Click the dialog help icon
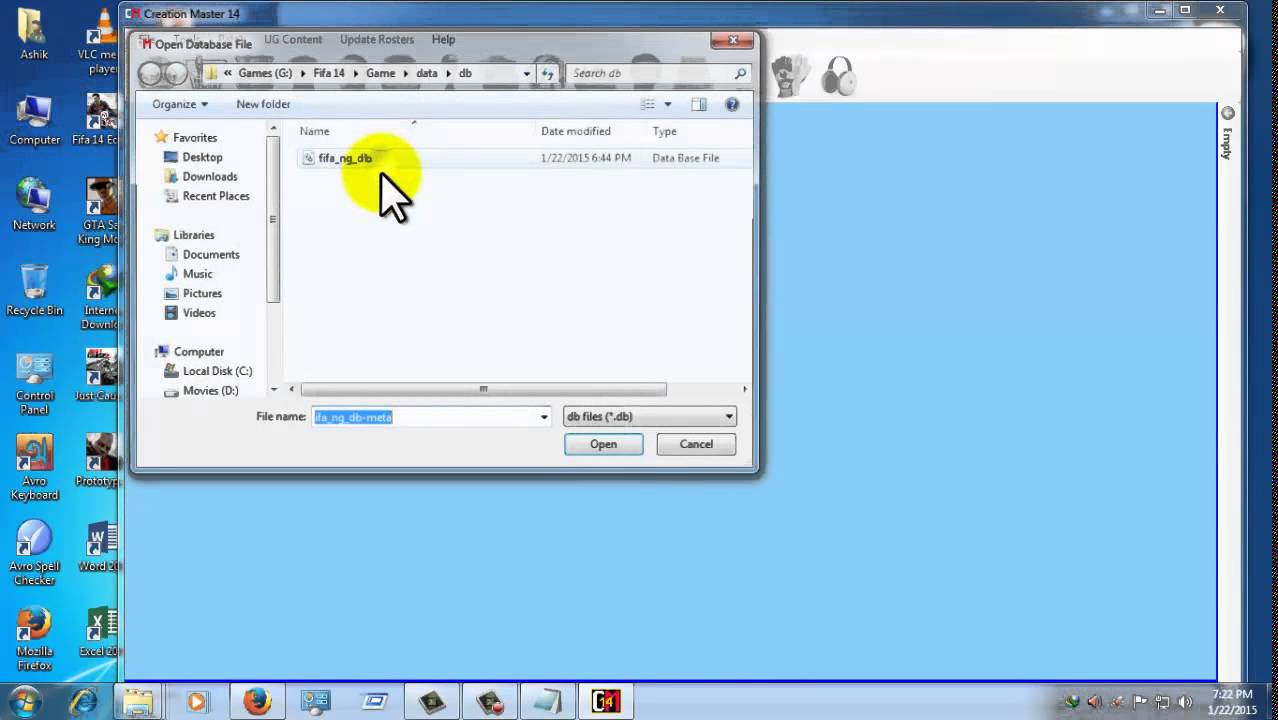 pos(732,104)
